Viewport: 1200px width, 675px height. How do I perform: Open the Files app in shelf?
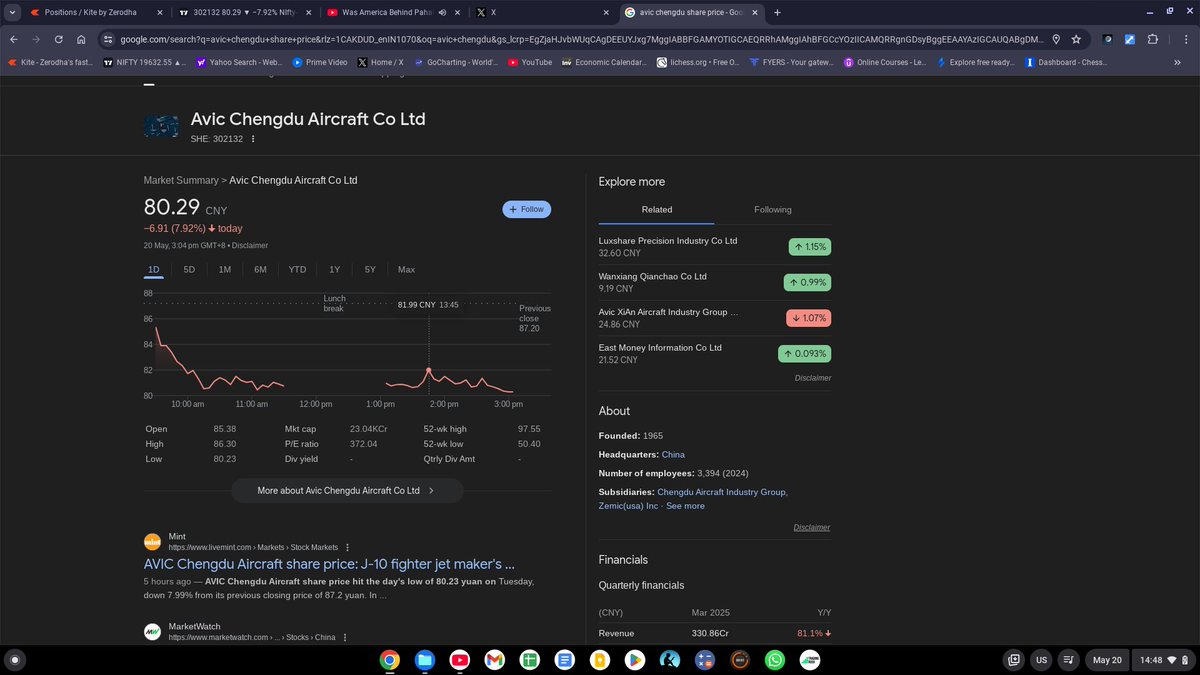pyautogui.click(x=424, y=660)
